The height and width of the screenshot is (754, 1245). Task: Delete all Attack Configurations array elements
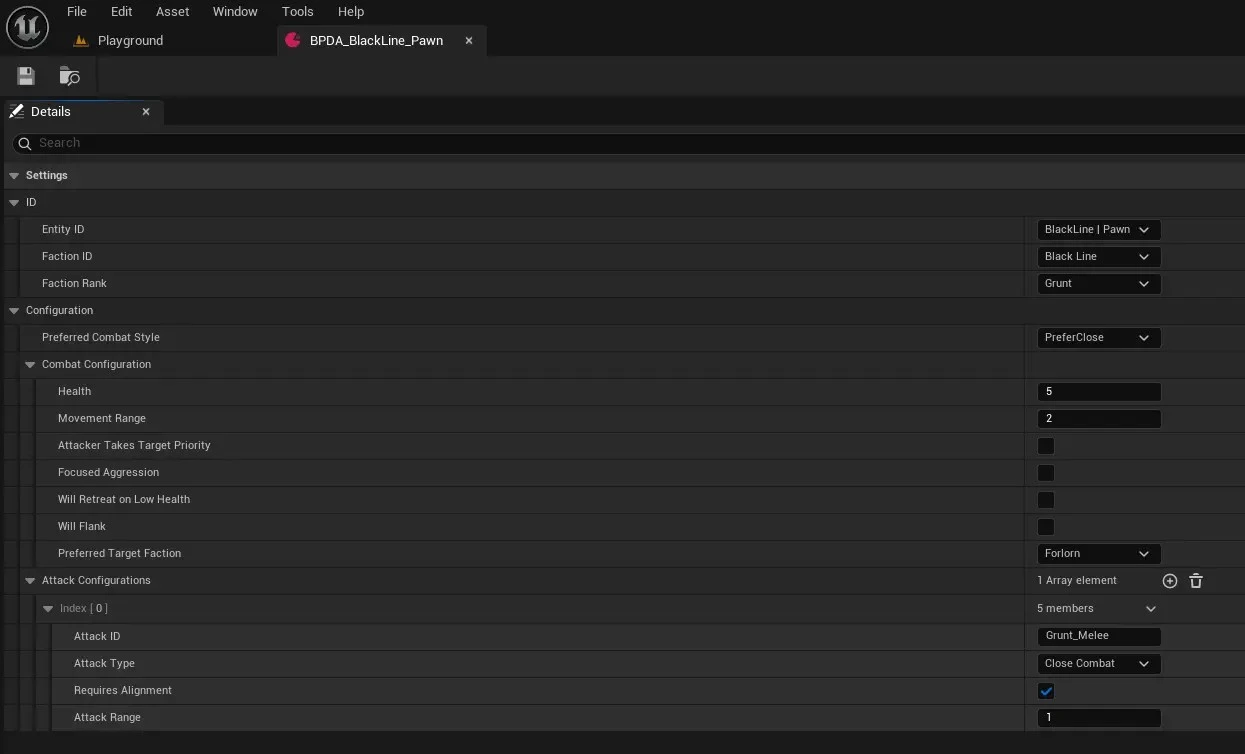(x=1196, y=581)
